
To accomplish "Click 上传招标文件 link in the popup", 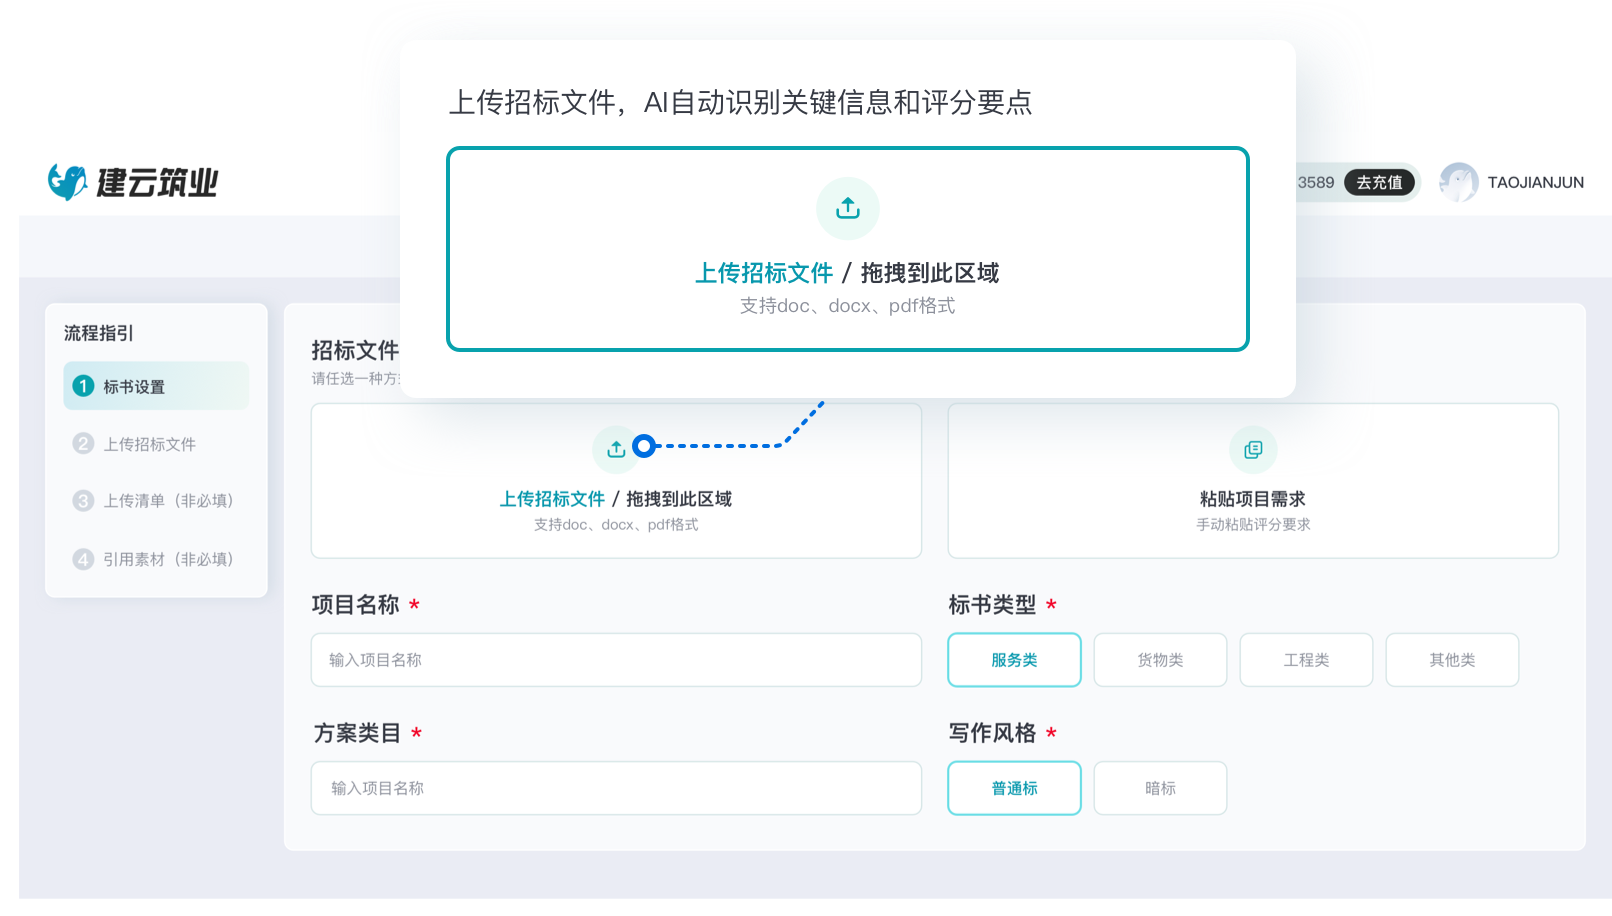I will tap(764, 273).
